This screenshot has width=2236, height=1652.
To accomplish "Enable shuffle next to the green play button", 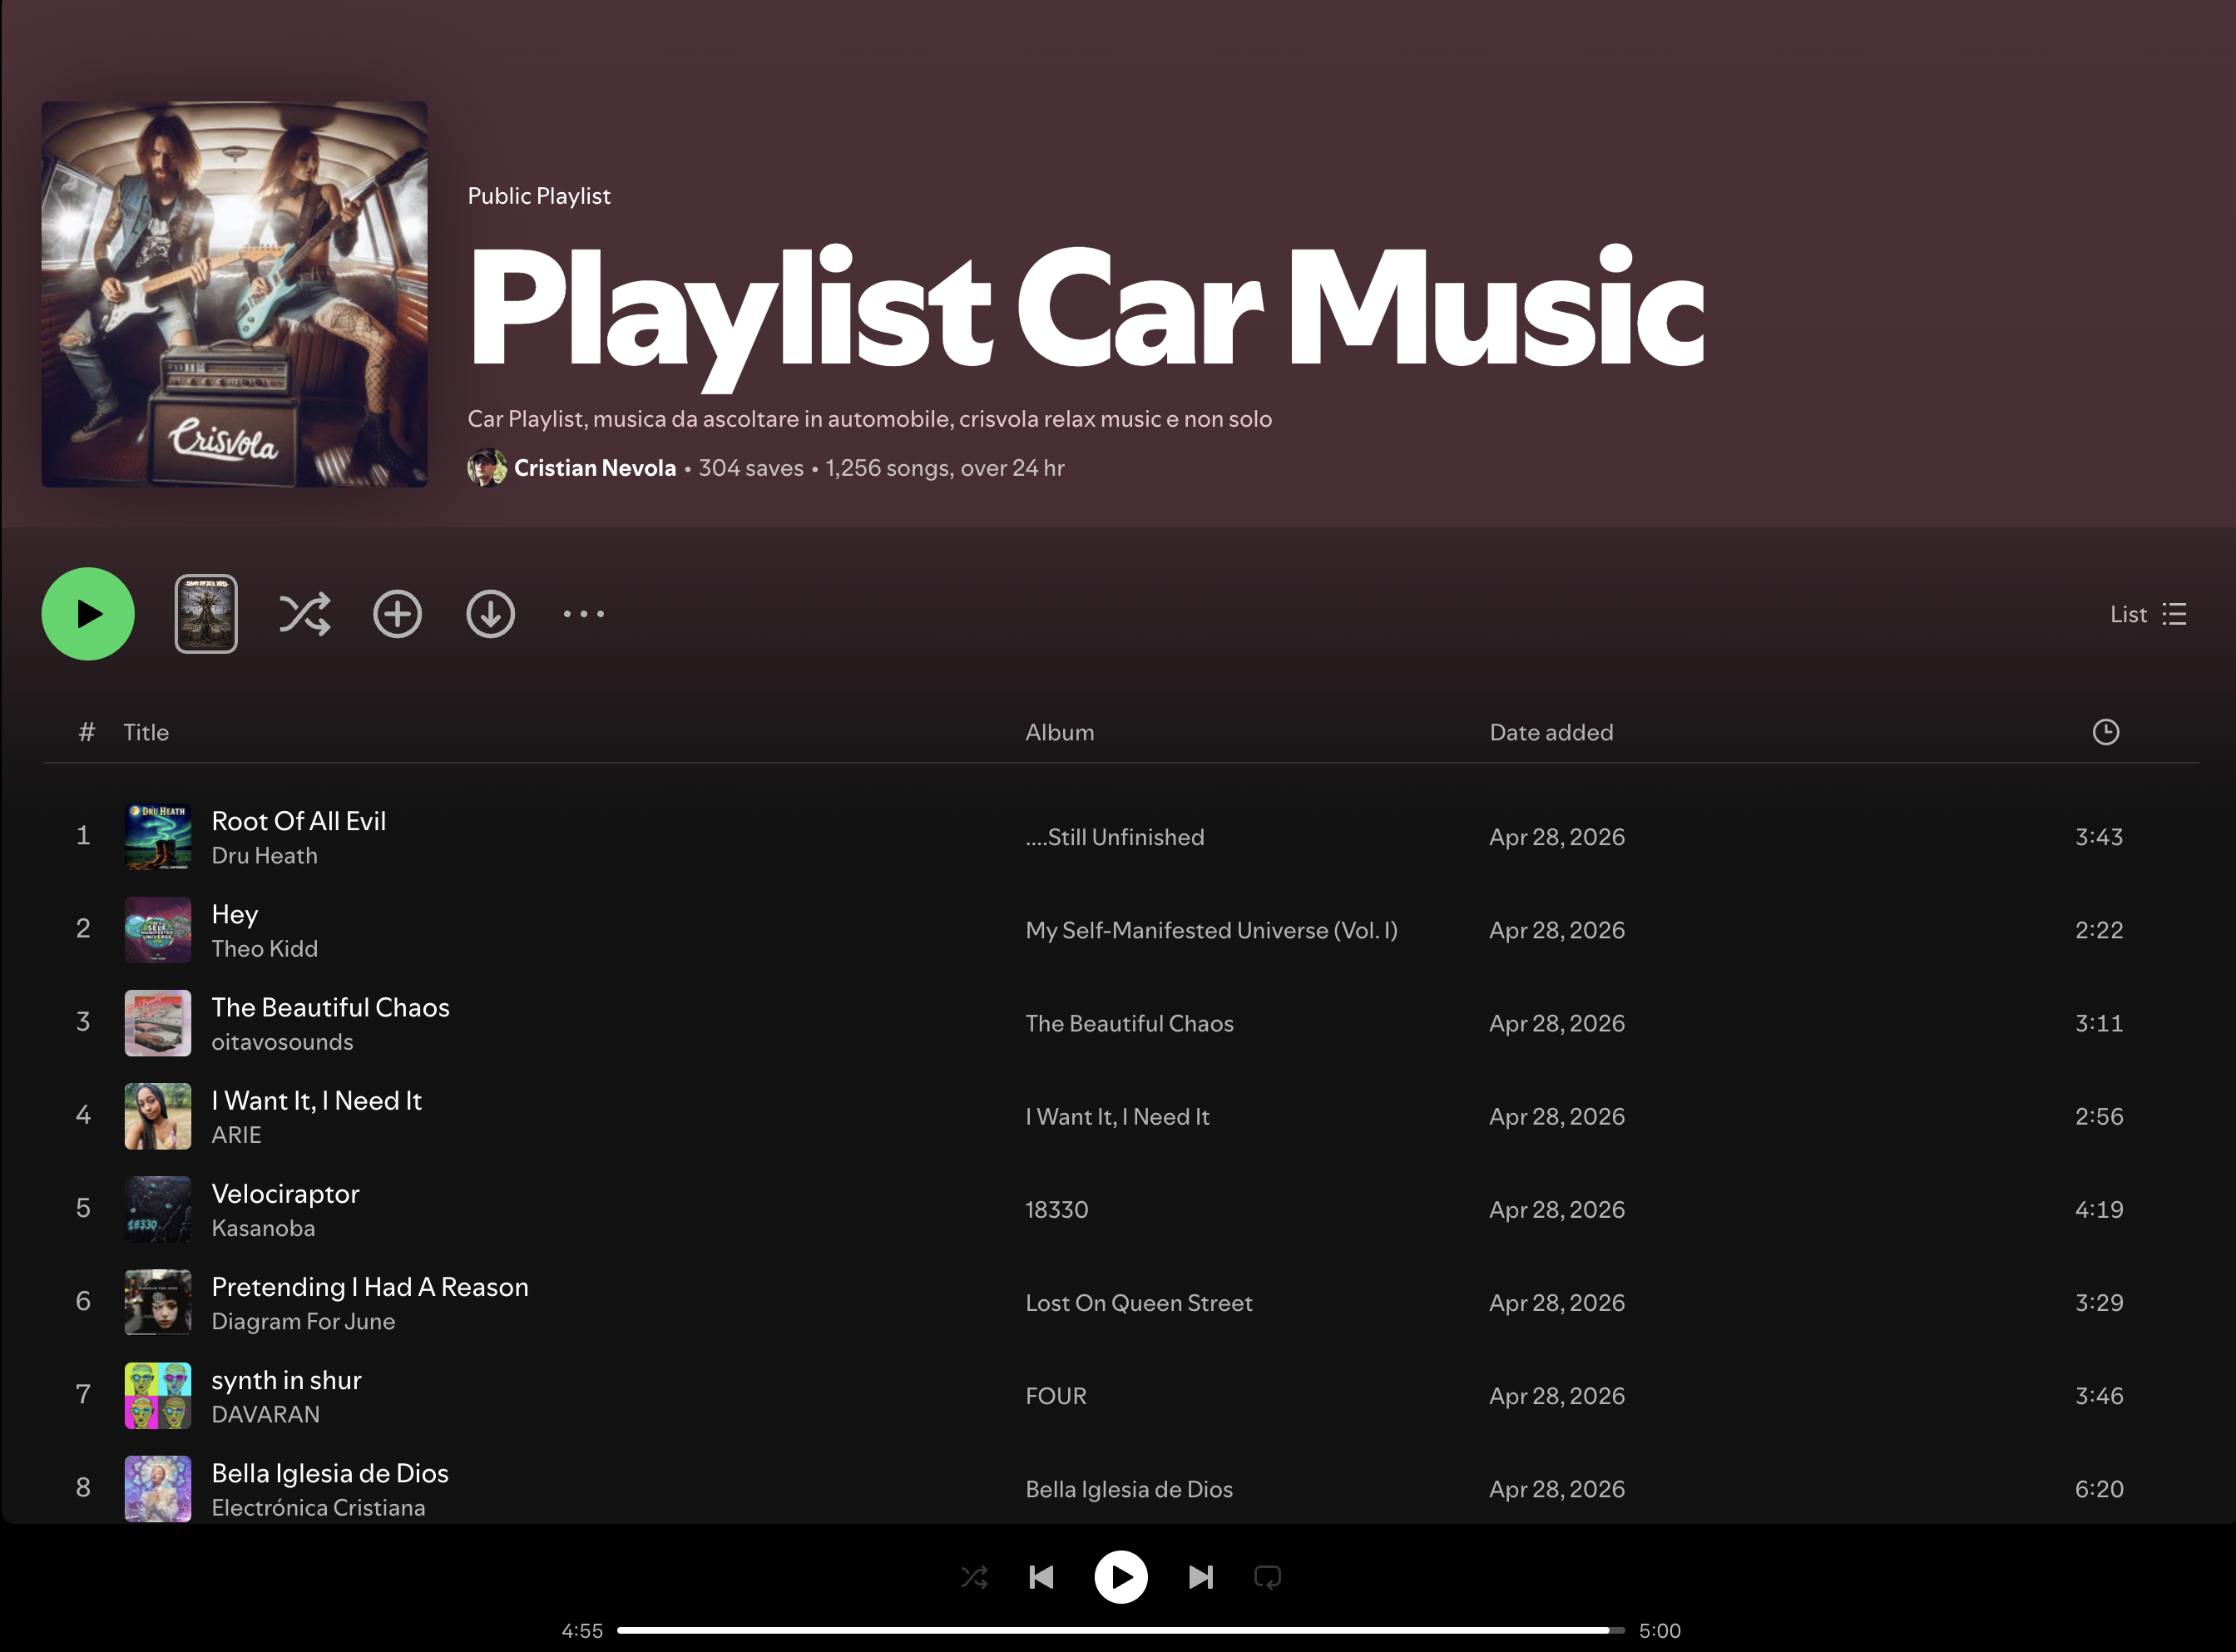I will (x=304, y=614).
